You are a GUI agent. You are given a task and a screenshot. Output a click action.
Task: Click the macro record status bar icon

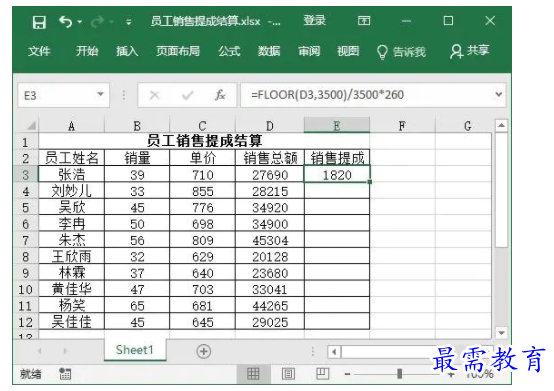click(65, 373)
